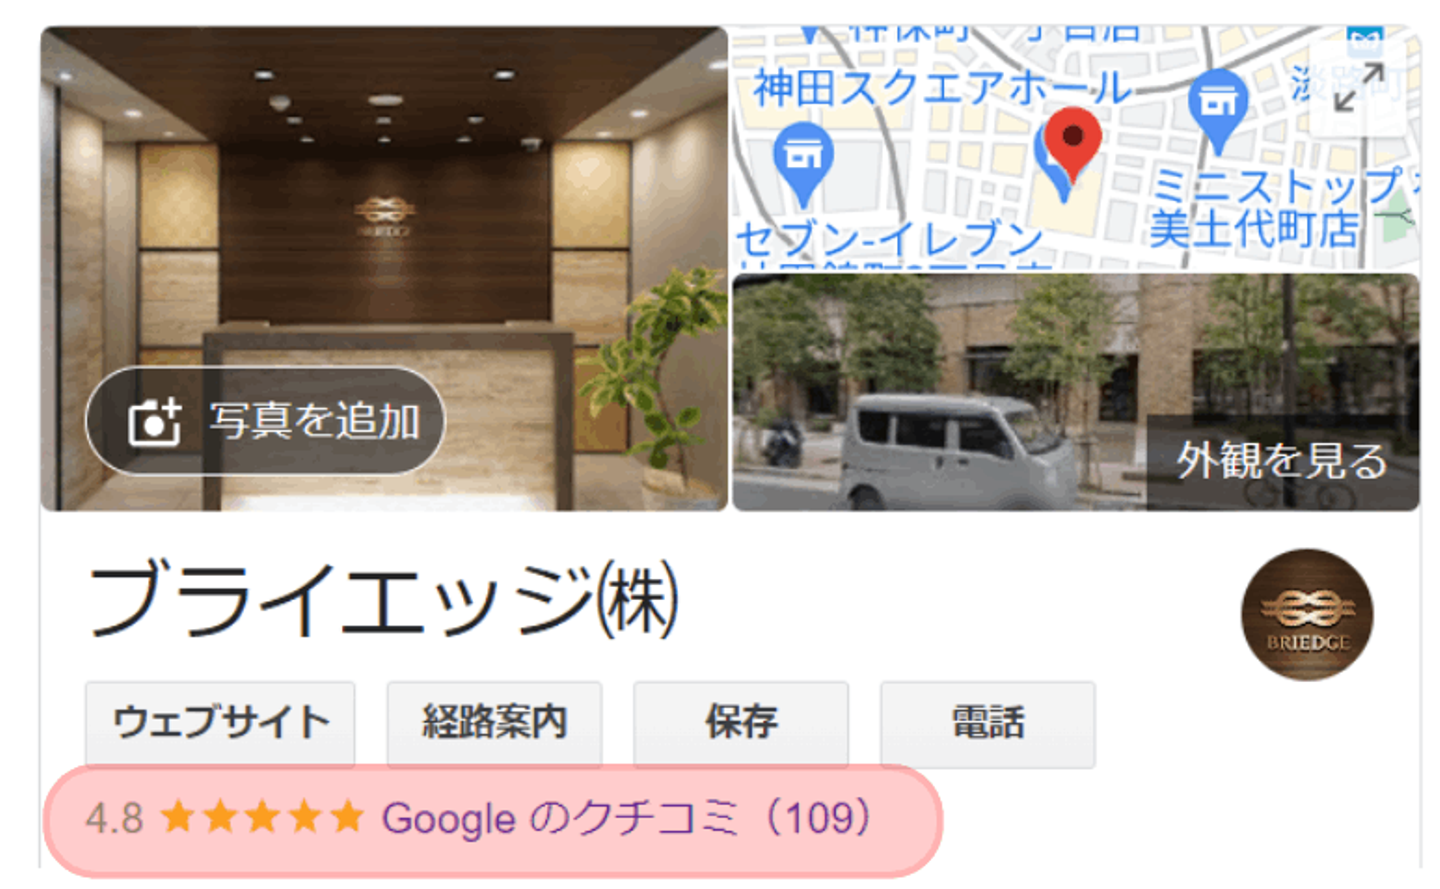Click the セブン-イレブン map label
The height and width of the screenshot is (889, 1440).
tap(889, 240)
